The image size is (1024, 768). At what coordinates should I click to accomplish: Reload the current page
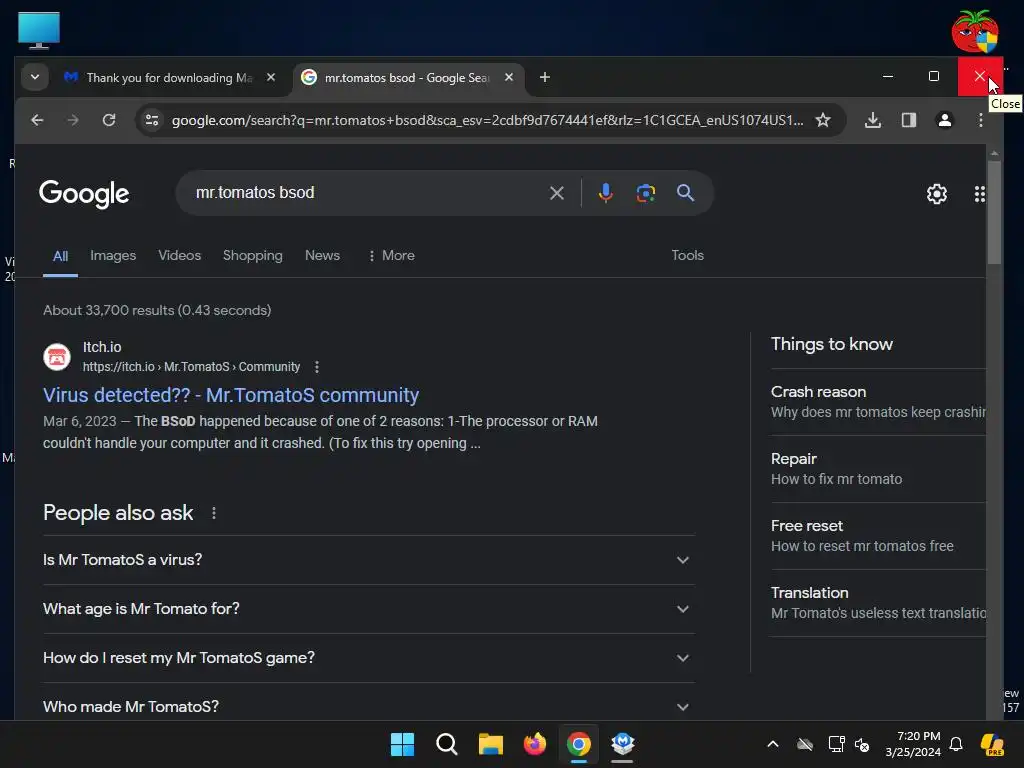pyautogui.click(x=109, y=120)
